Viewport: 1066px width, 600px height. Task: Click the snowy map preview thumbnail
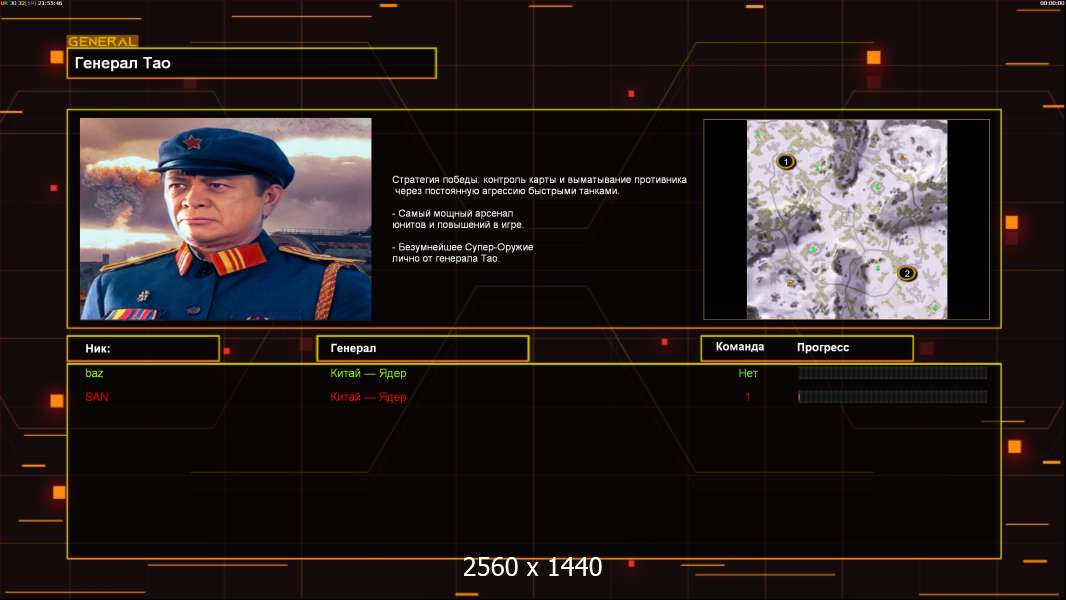[846, 219]
